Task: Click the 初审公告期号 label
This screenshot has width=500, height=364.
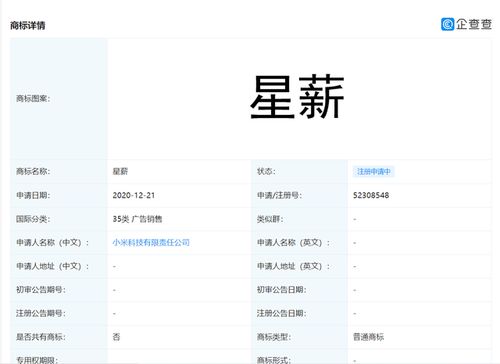Action: 41,290
